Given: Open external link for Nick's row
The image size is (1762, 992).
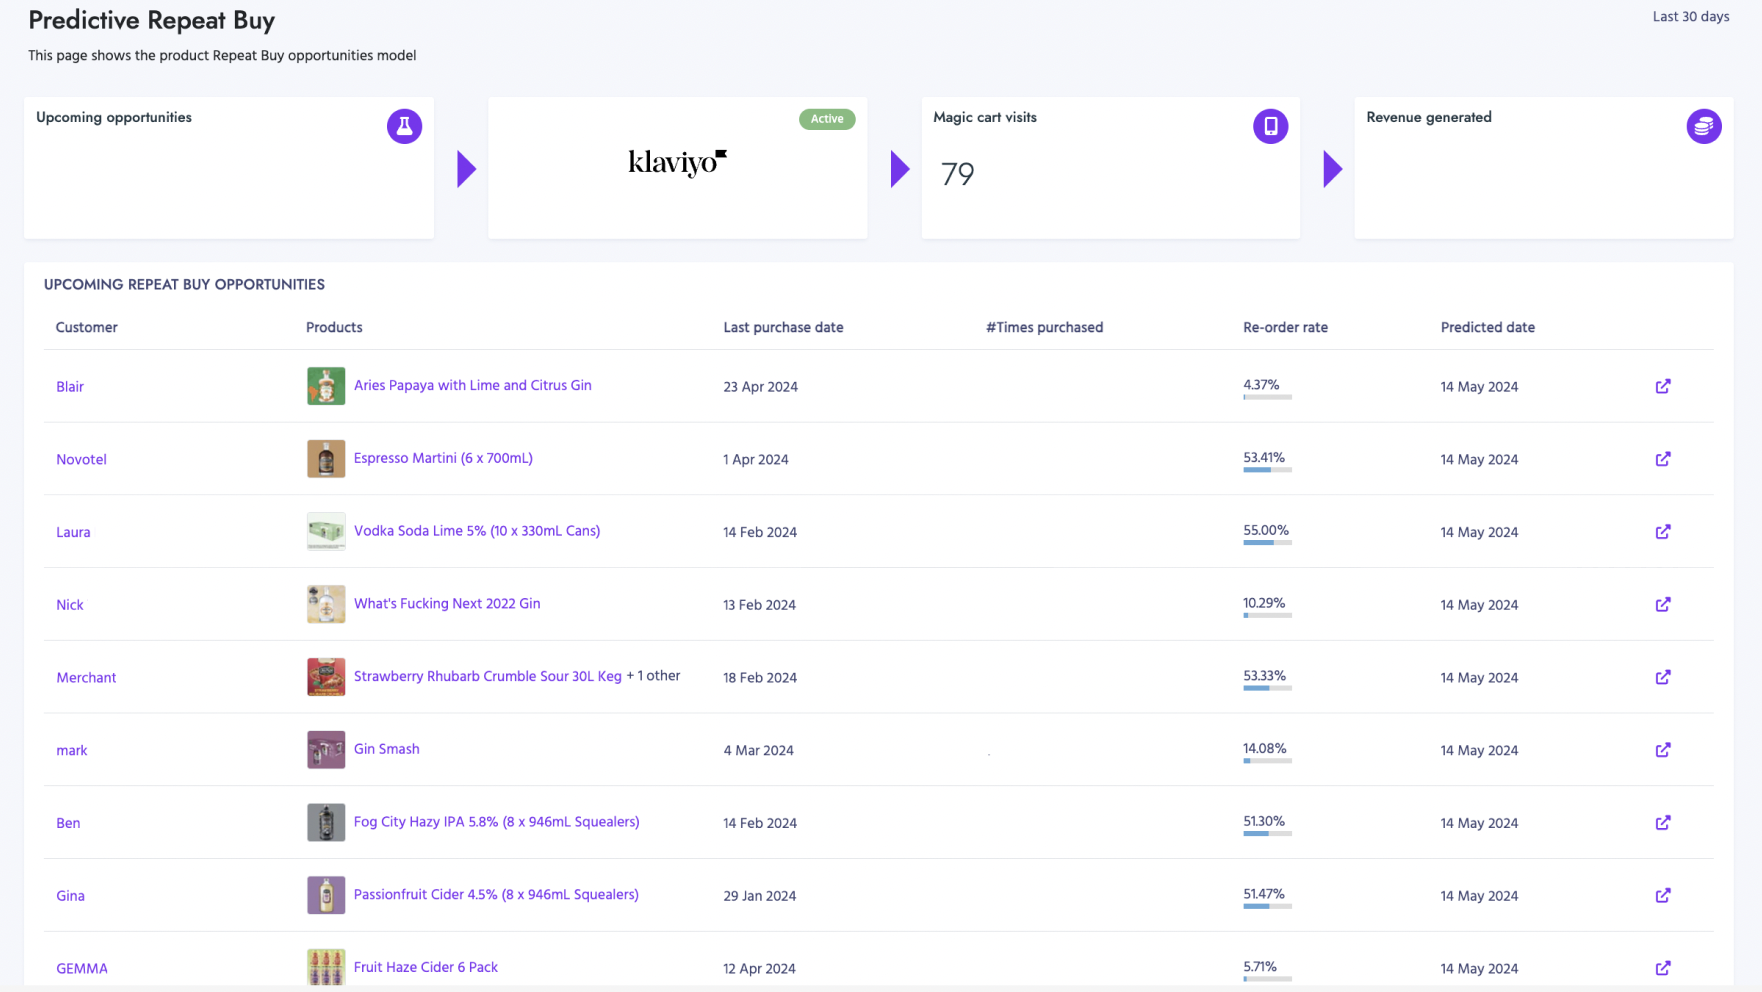Looking at the screenshot, I should (x=1662, y=604).
